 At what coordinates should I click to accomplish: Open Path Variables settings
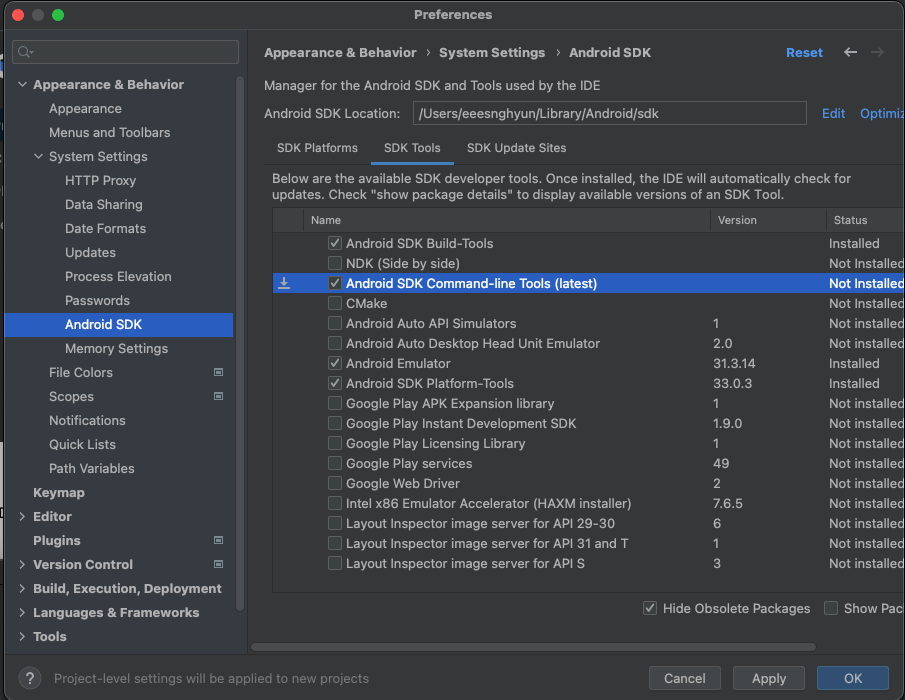pyautogui.click(x=92, y=469)
